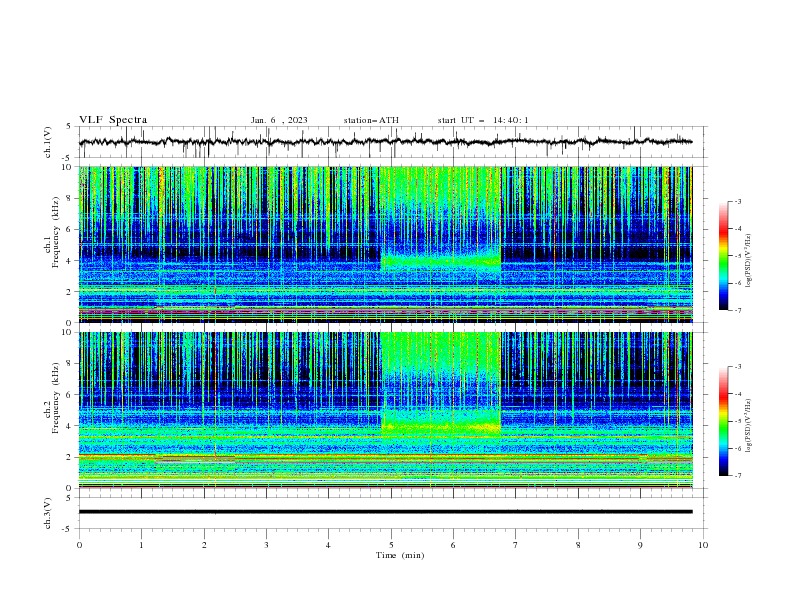Click the '-7' label on the lower colorbar
Viewport: 792px width, 612px height.
coord(737,475)
